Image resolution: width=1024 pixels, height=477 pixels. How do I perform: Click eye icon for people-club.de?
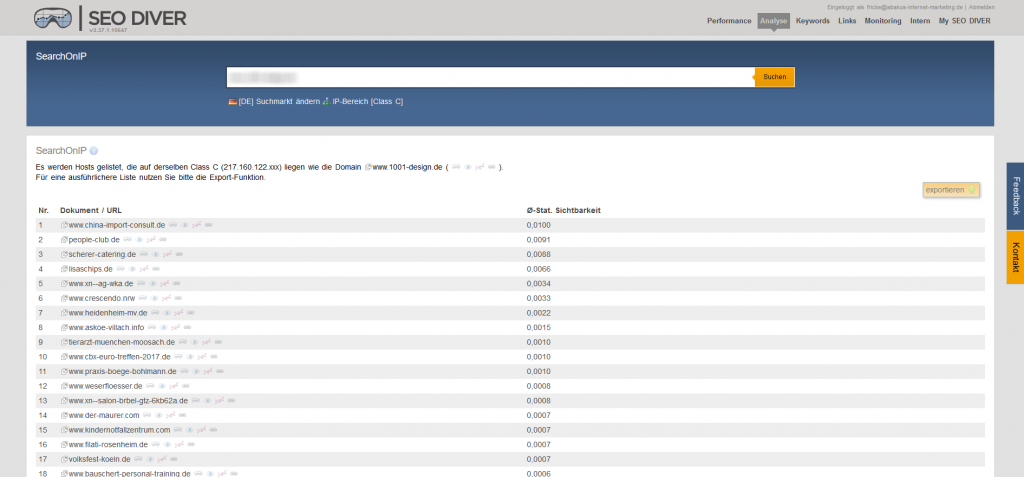tap(139, 240)
